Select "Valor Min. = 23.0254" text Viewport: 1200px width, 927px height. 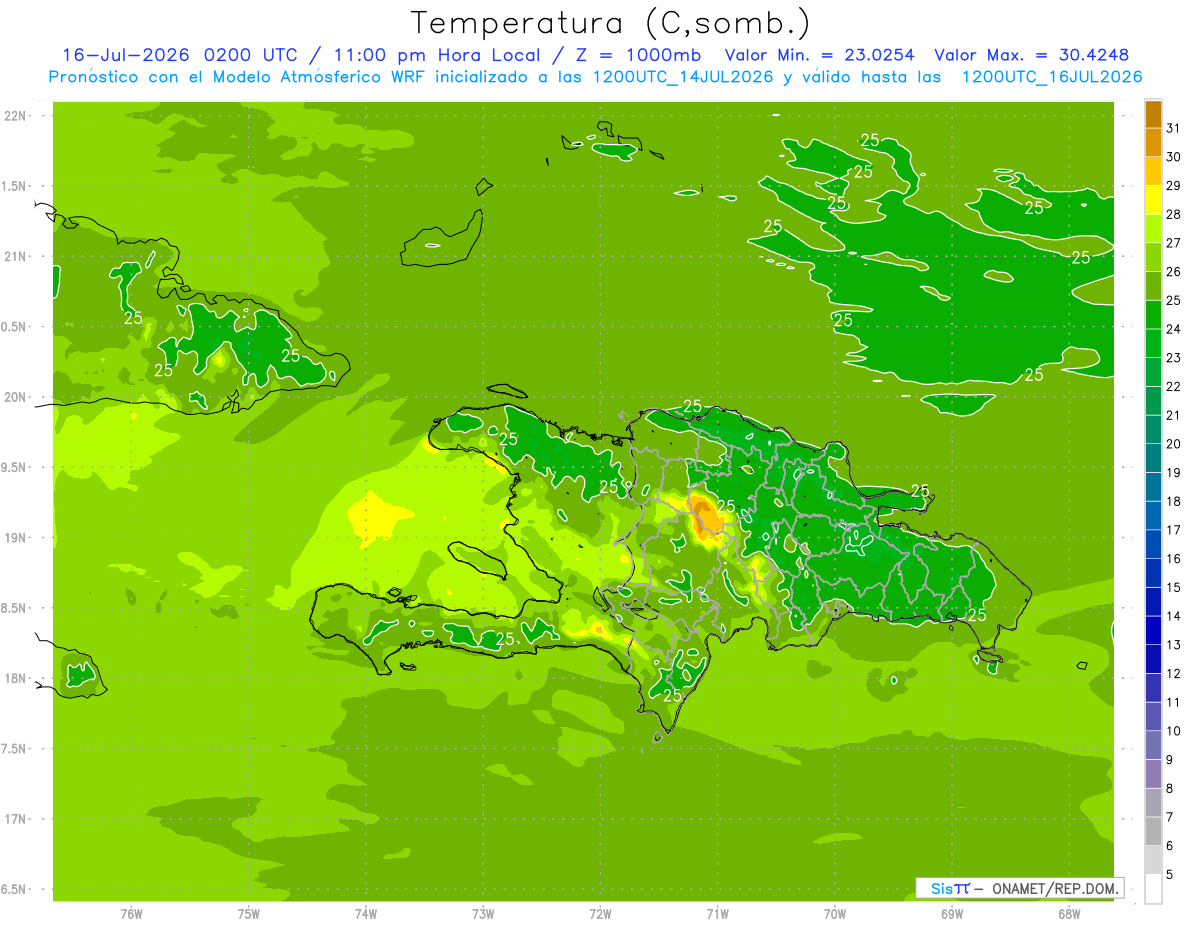click(x=821, y=55)
